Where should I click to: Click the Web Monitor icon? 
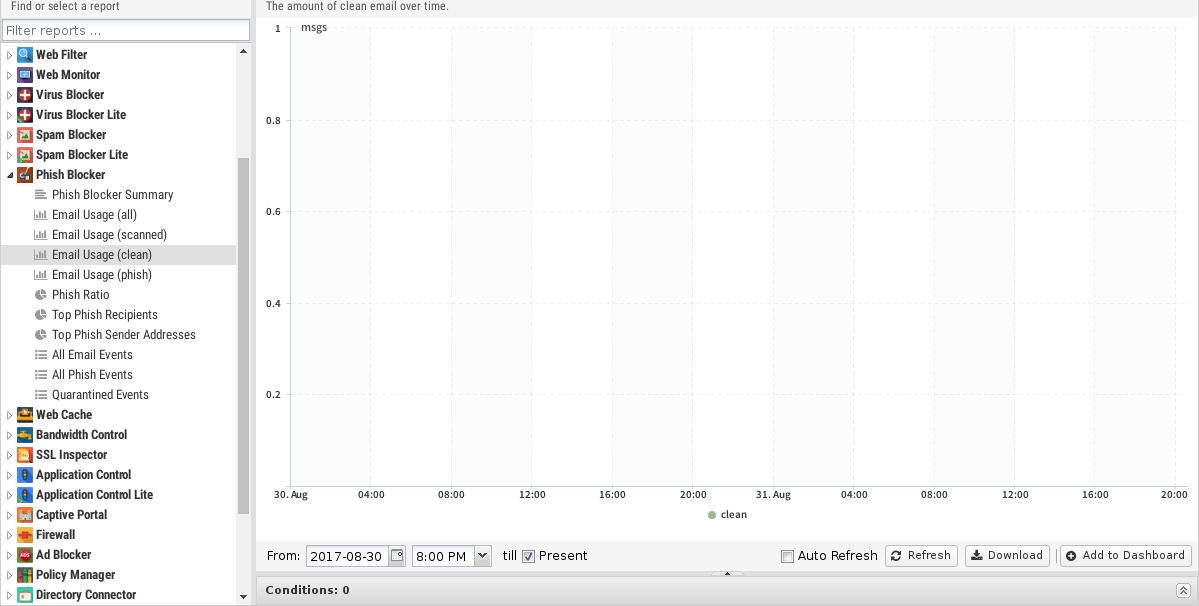click(x=24, y=75)
